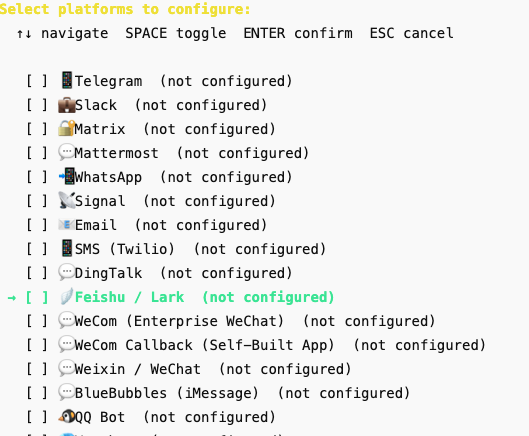Click the satellite dish icon beside Signal
The image size is (529, 436).
66,200
